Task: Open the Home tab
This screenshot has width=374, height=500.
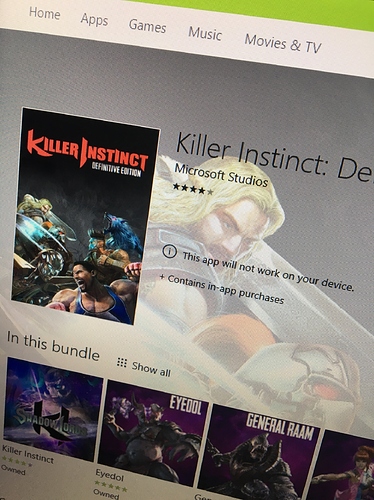Action: point(44,13)
